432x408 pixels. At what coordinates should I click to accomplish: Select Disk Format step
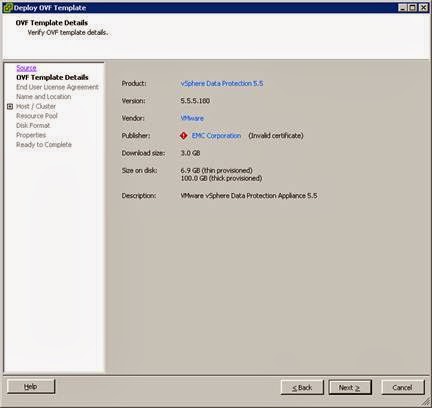point(33,126)
